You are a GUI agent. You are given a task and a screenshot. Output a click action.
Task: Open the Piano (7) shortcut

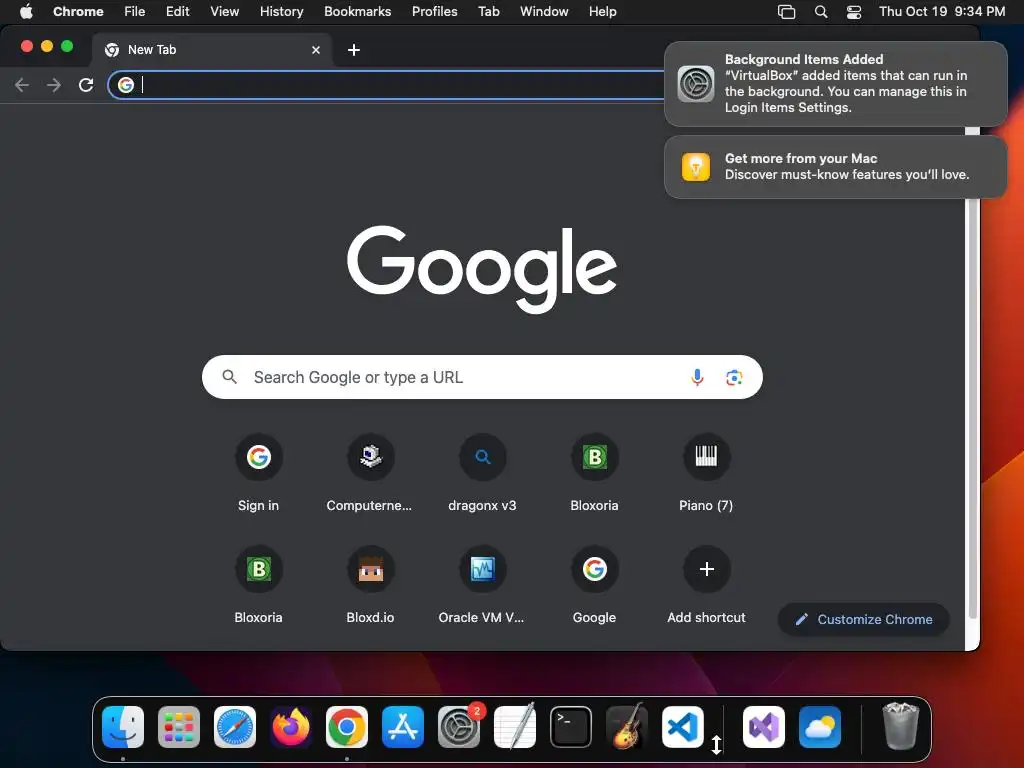[706, 473]
